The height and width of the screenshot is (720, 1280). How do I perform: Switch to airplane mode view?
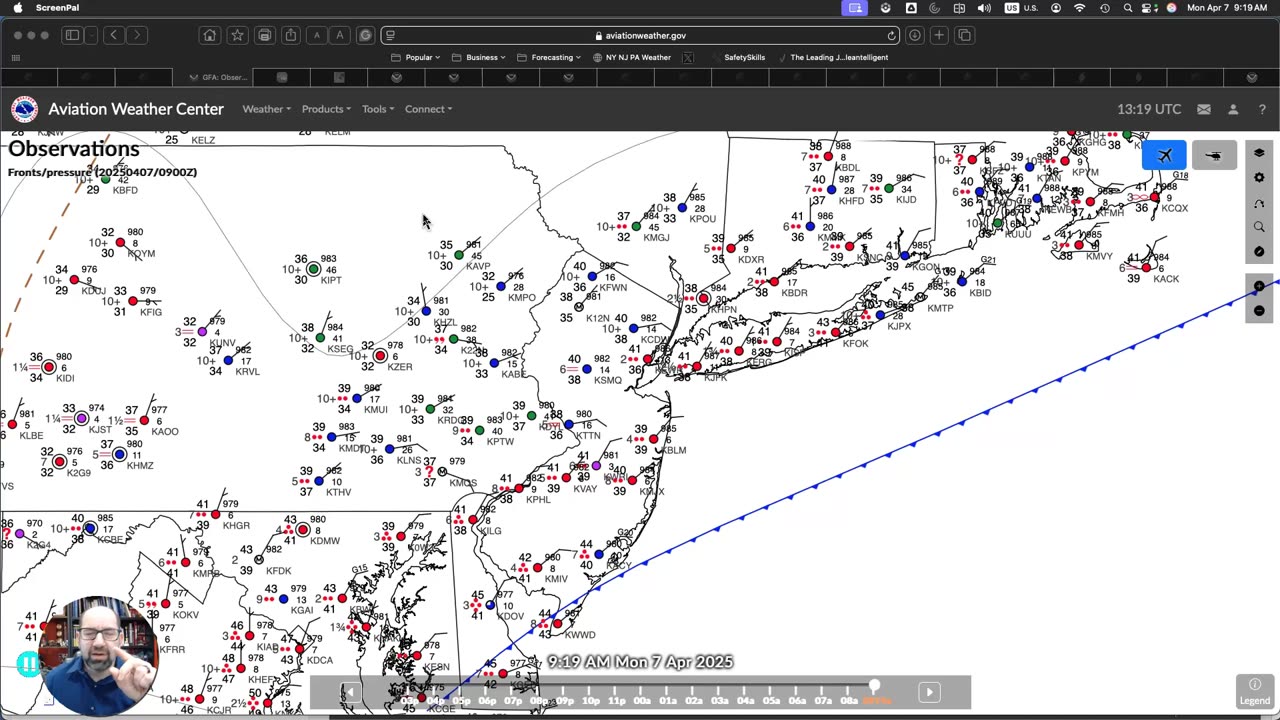(x=1164, y=156)
